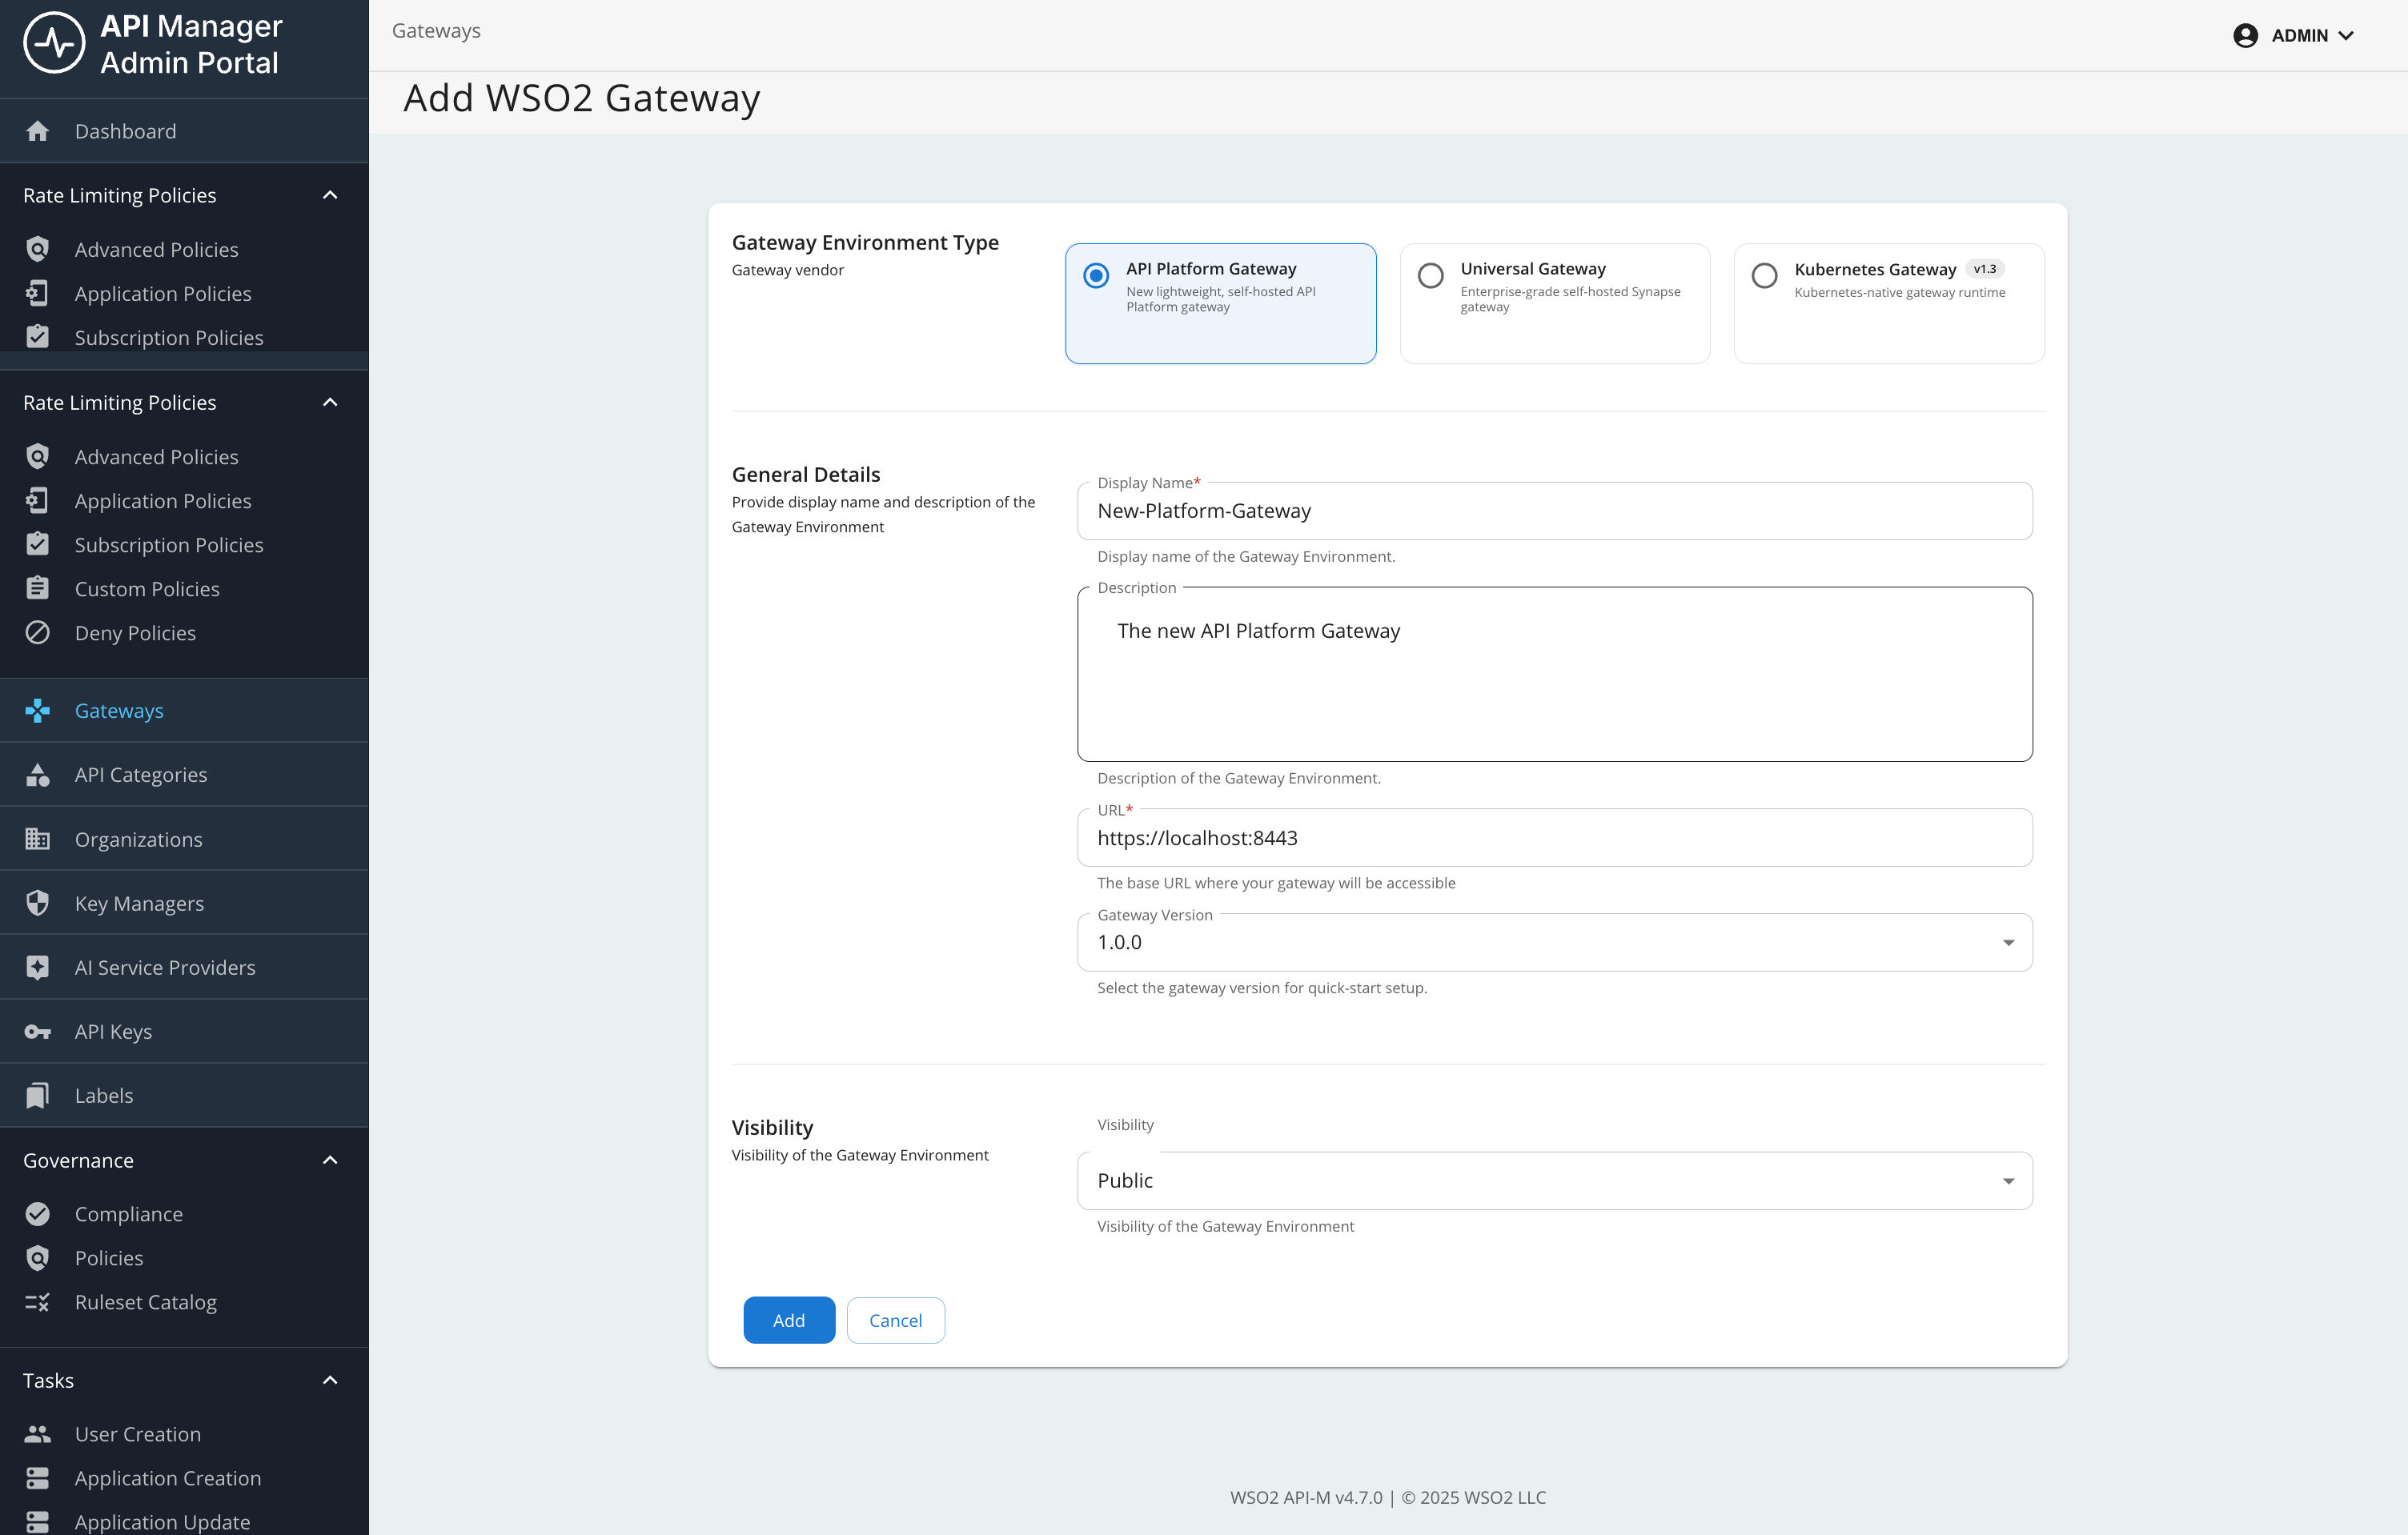
Task: Collapse the upper Rate Limiting Policies section
Action: pyautogui.click(x=330, y=195)
